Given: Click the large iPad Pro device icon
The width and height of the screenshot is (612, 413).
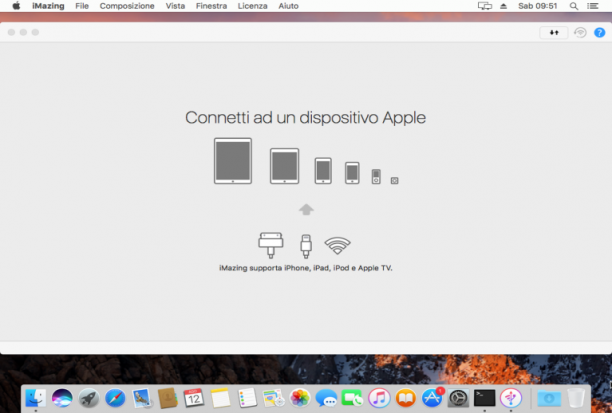Looking at the screenshot, I should click(233, 160).
